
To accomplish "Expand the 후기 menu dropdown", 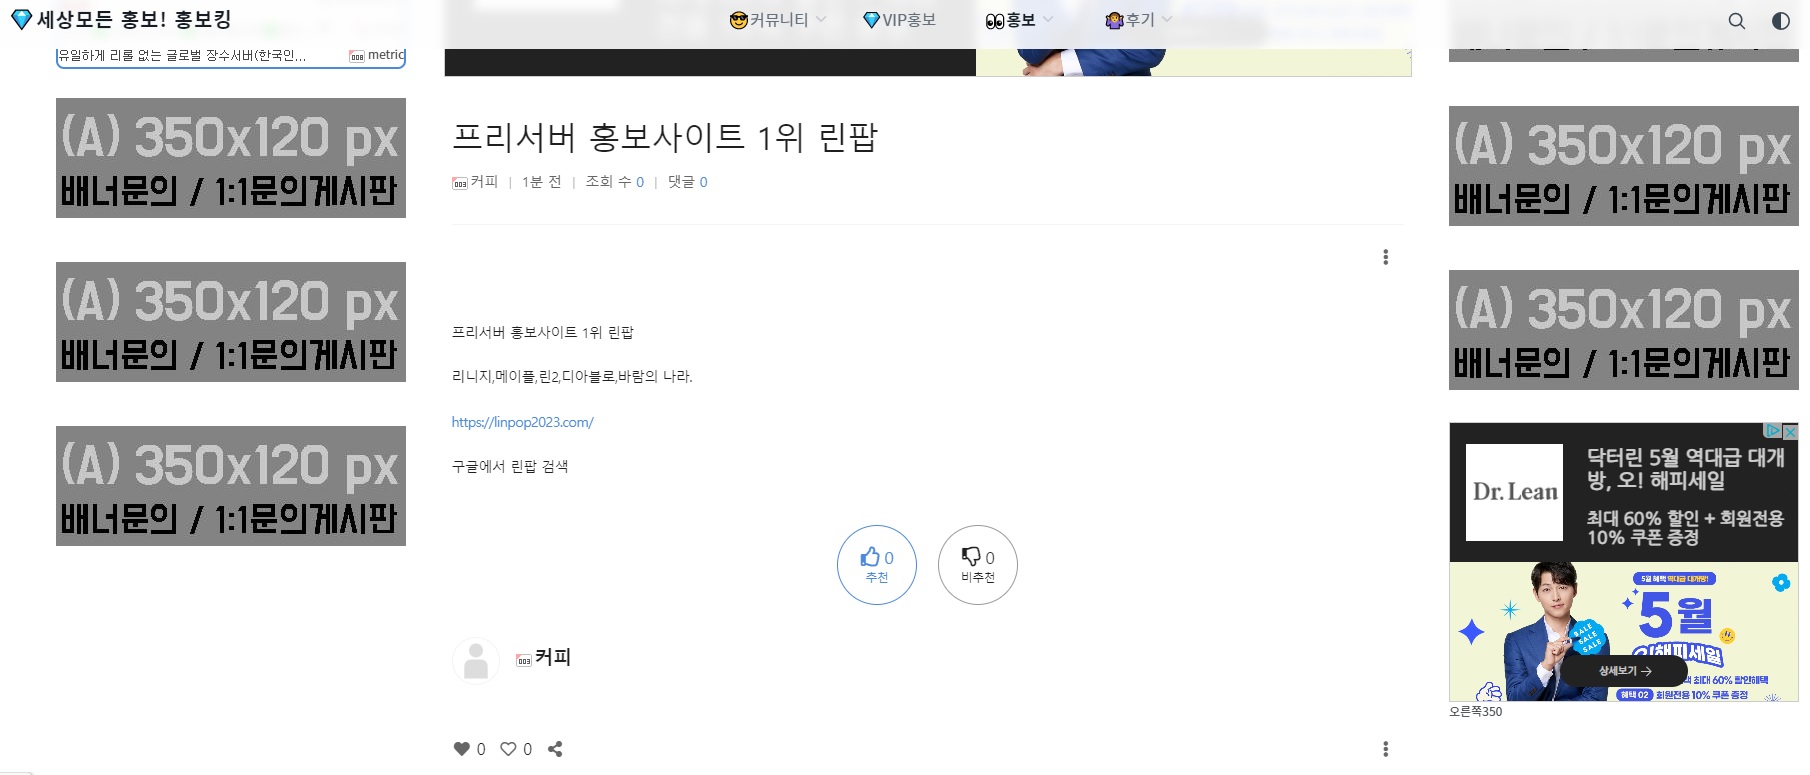I will (x=1139, y=20).
